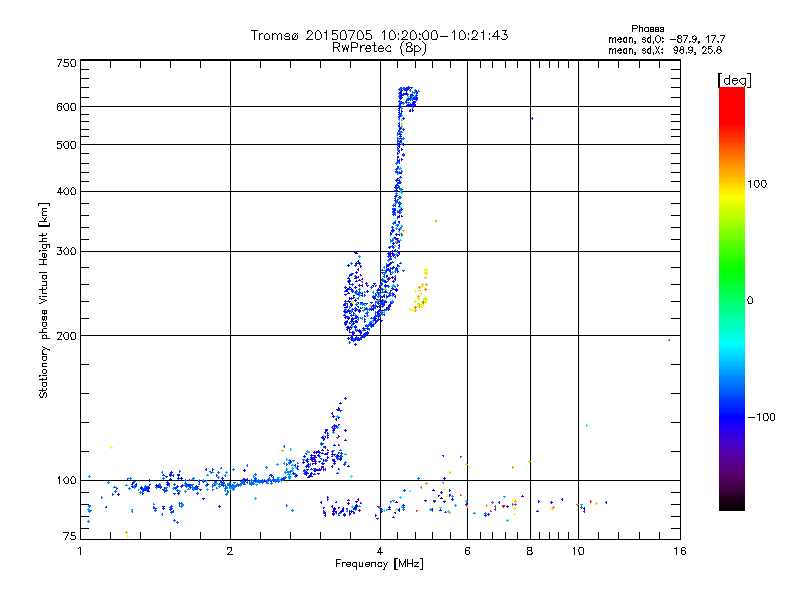Click the y-axis tick label "600"
800x600 pixels.
point(67,107)
